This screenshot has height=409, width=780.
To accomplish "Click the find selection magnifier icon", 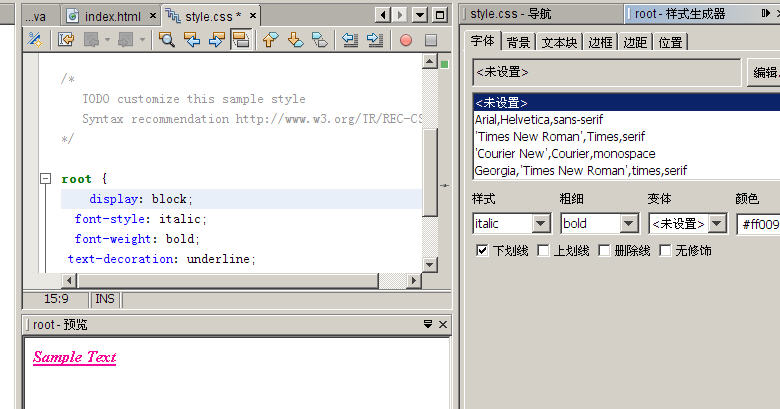I will pyautogui.click(x=167, y=40).
